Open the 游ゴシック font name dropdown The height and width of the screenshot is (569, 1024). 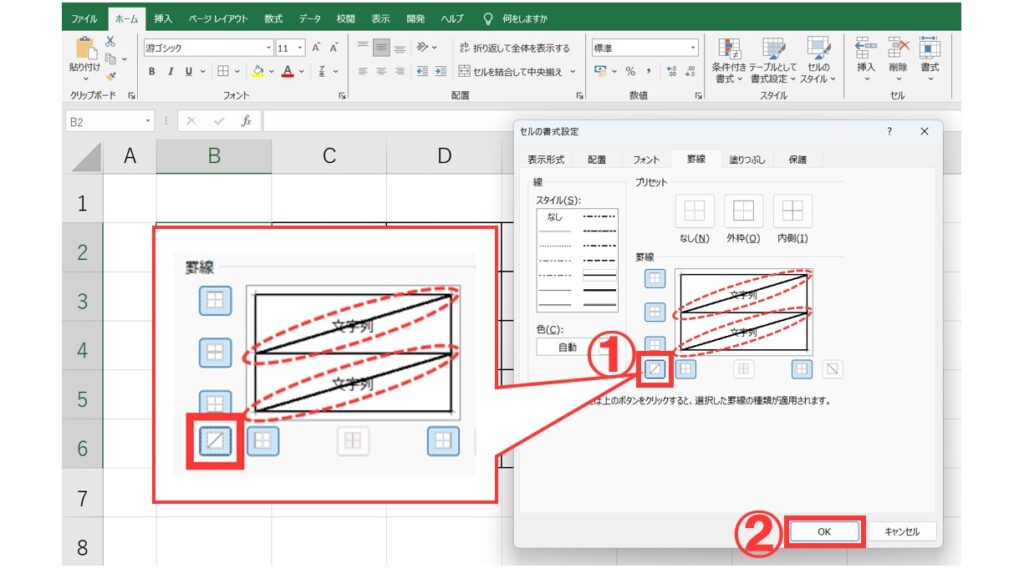coord(268,48)
